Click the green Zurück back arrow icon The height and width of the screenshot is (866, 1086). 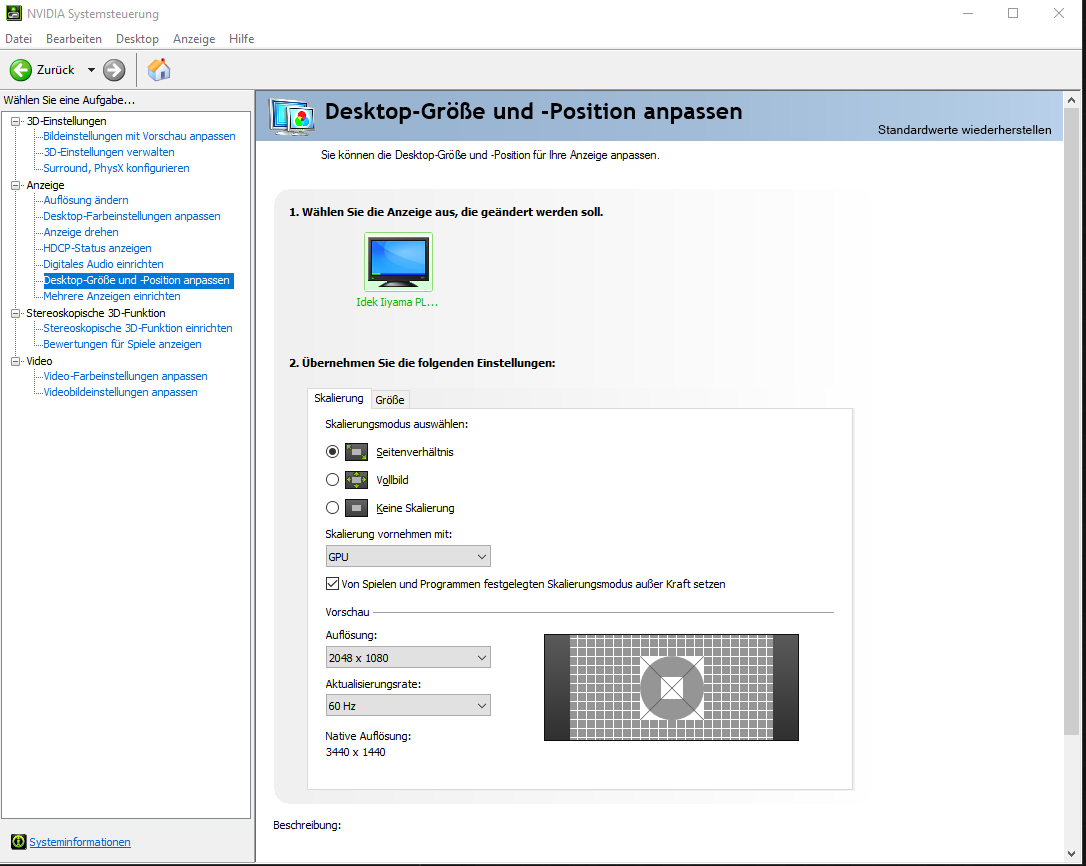[x=21, y=70]
